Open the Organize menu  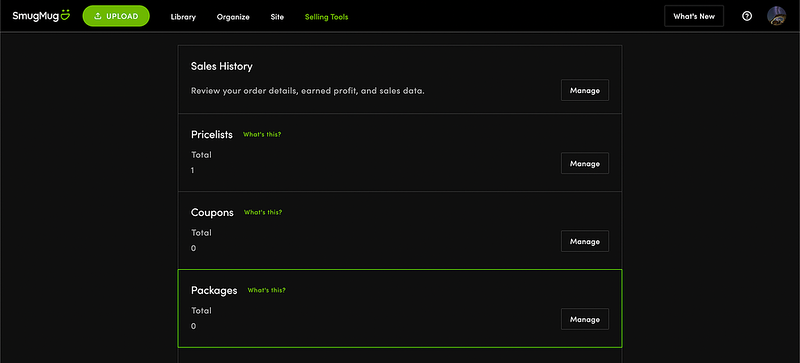[233, 17]
